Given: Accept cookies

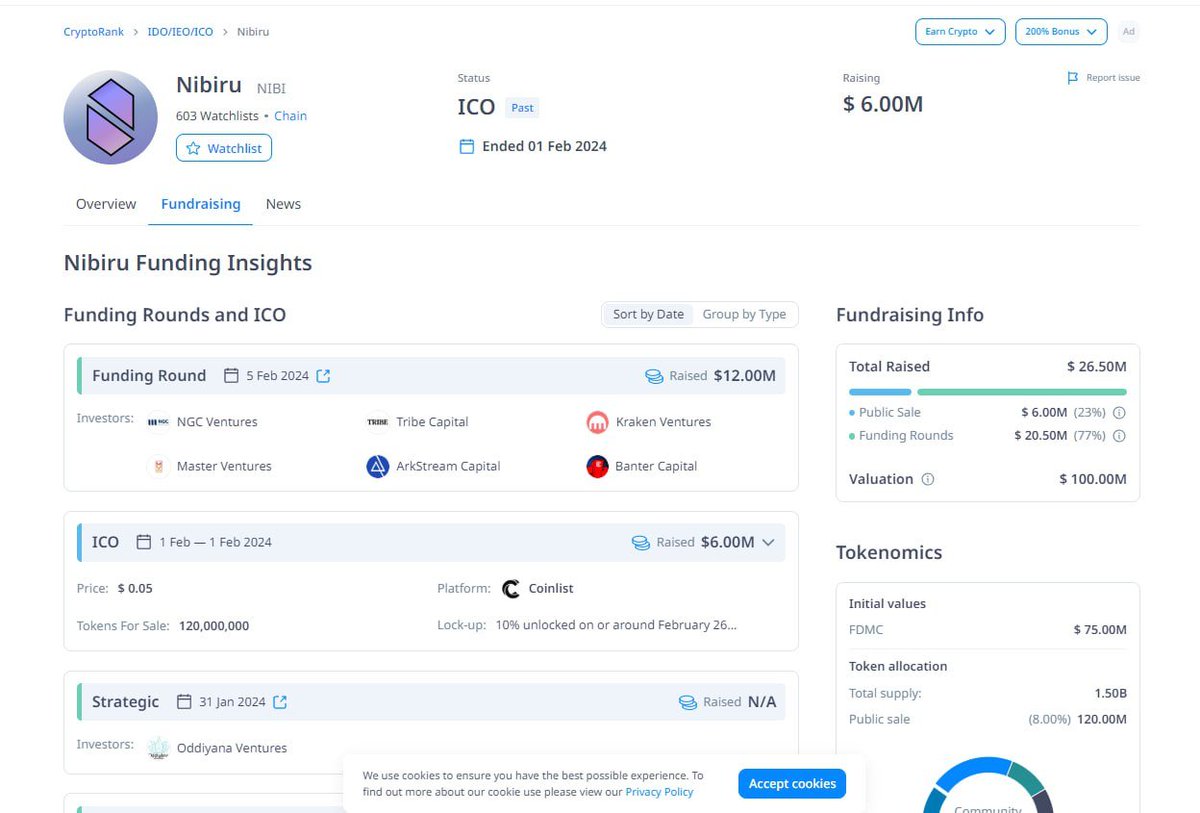Looking at the screenshot, I should (x=792, y=783).
